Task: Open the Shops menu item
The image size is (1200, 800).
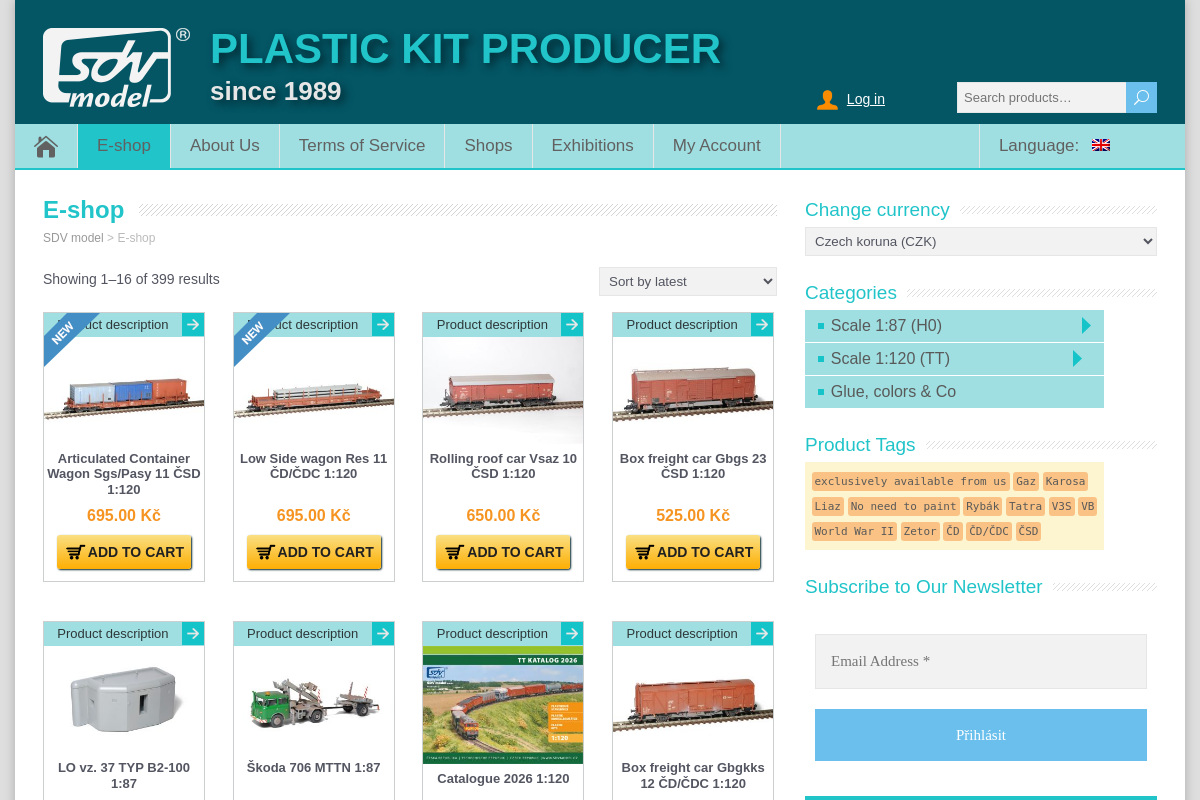Action: [488, 146]
